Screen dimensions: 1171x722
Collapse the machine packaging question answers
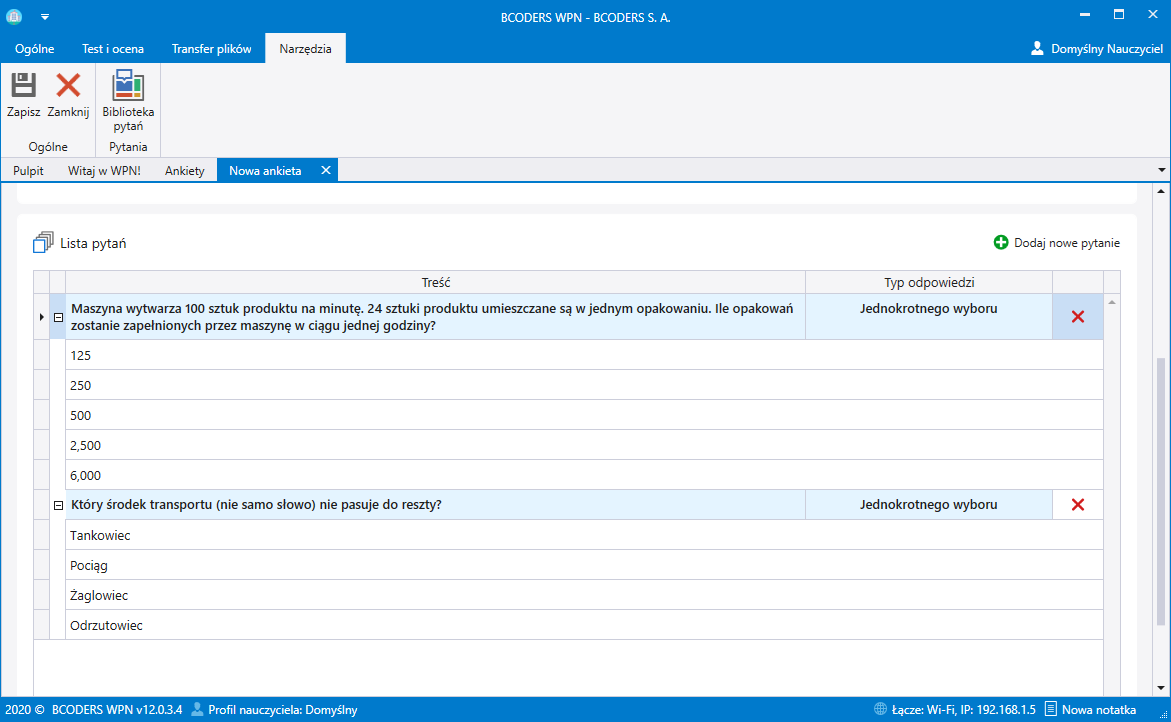58,317
